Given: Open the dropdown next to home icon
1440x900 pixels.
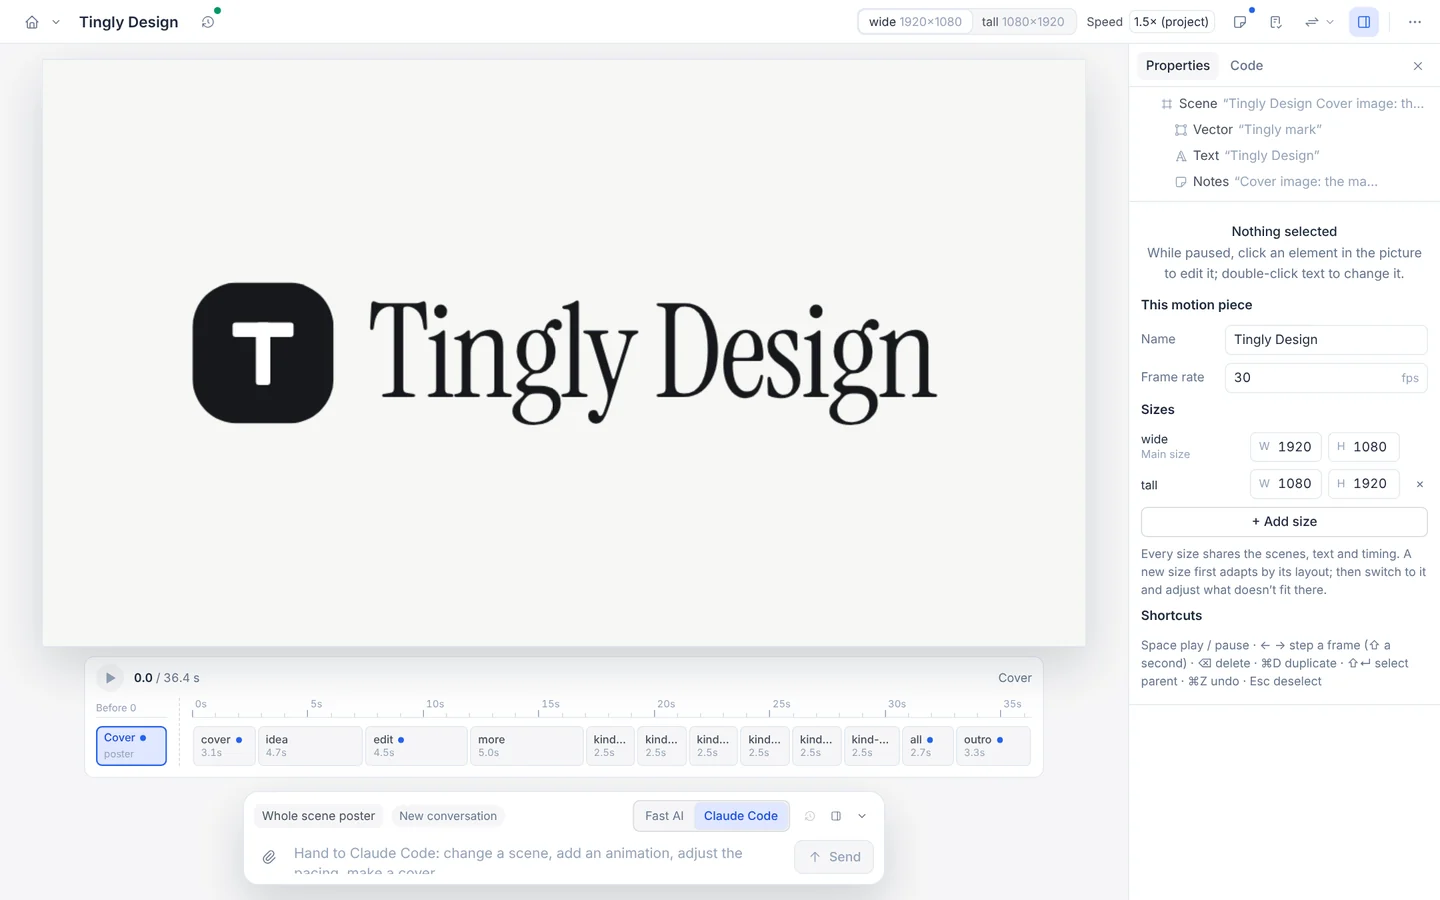Looking at the screenshot, I should click(x=56, y=22).
